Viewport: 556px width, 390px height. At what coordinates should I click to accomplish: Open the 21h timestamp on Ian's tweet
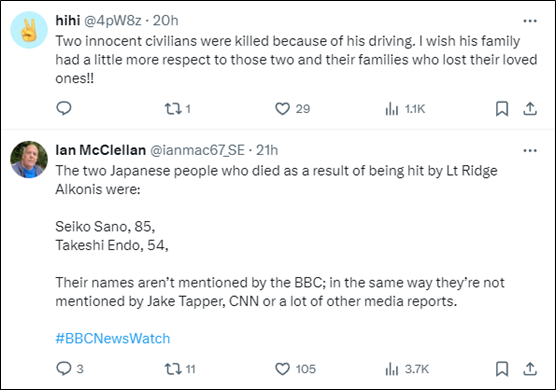pyautogui.click(x=267, y=150)
